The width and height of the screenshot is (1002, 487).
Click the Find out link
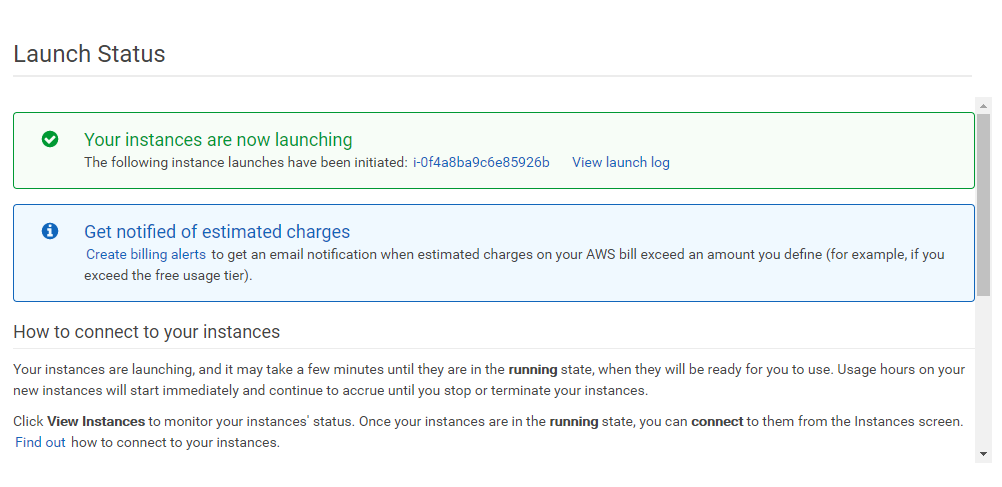(x=40, y=442)
